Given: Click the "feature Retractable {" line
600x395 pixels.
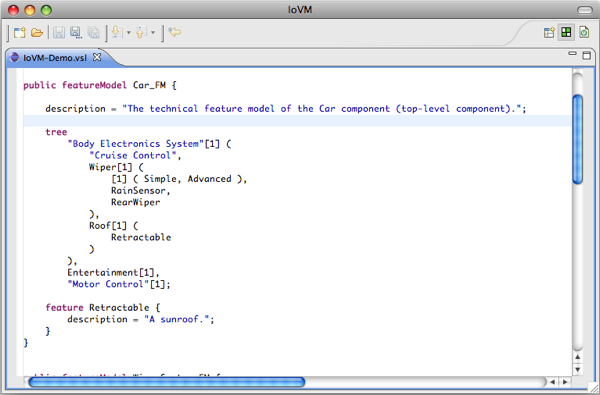Looking at the screenshot, I should pos(103,308).
